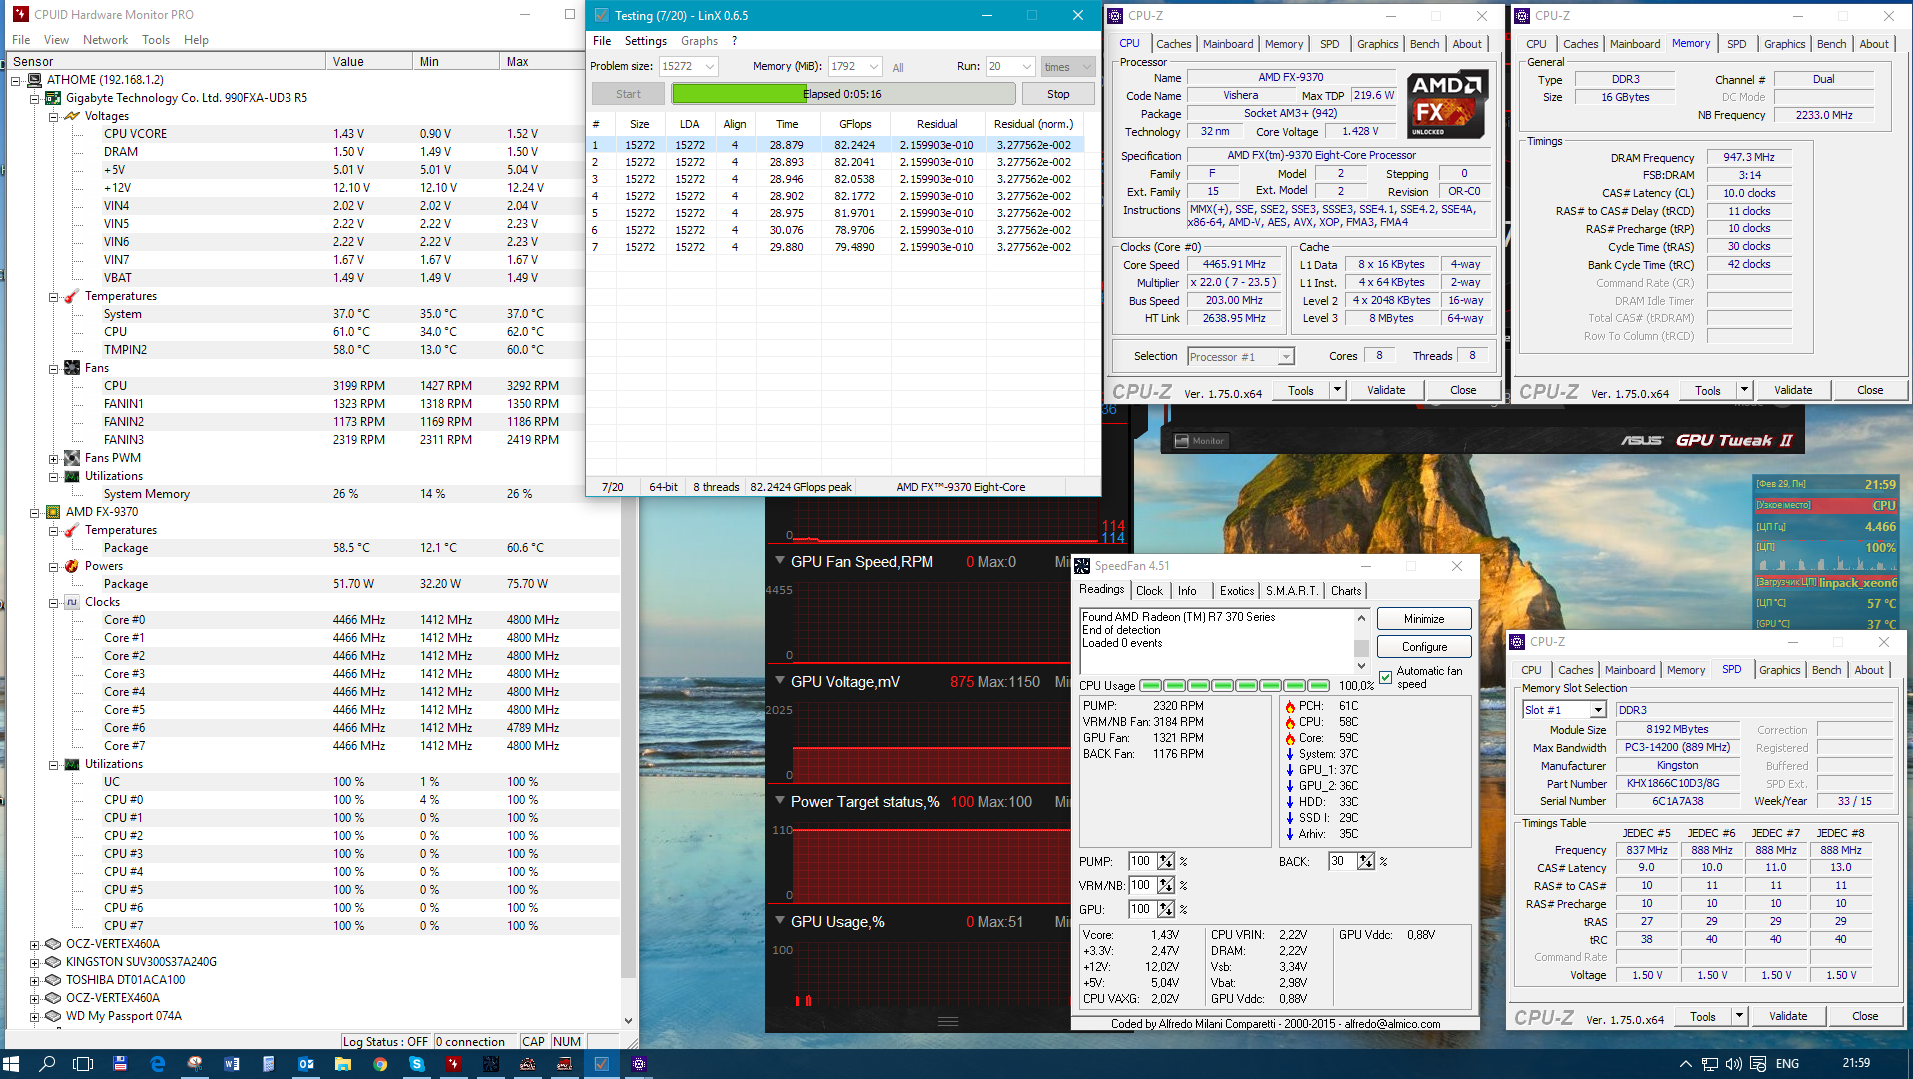Open Skype from the taskbar

pos(417,1064)
